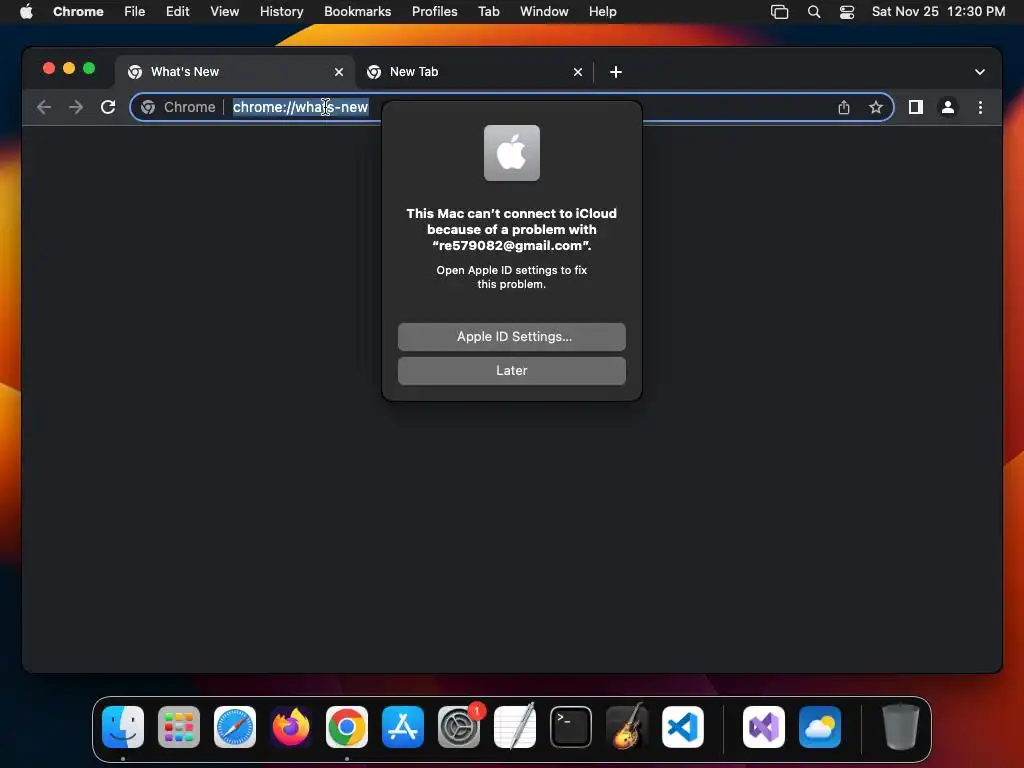Open Launchpad from the Dock
The image size is (1024, 768).
(x=179, y=727)
